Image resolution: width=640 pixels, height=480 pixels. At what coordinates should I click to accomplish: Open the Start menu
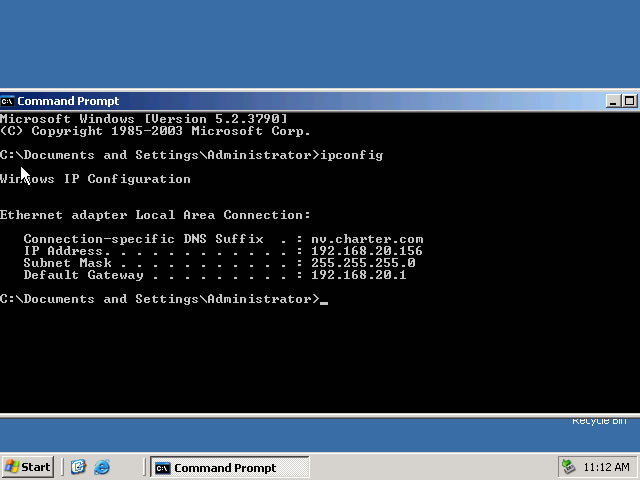27,467
